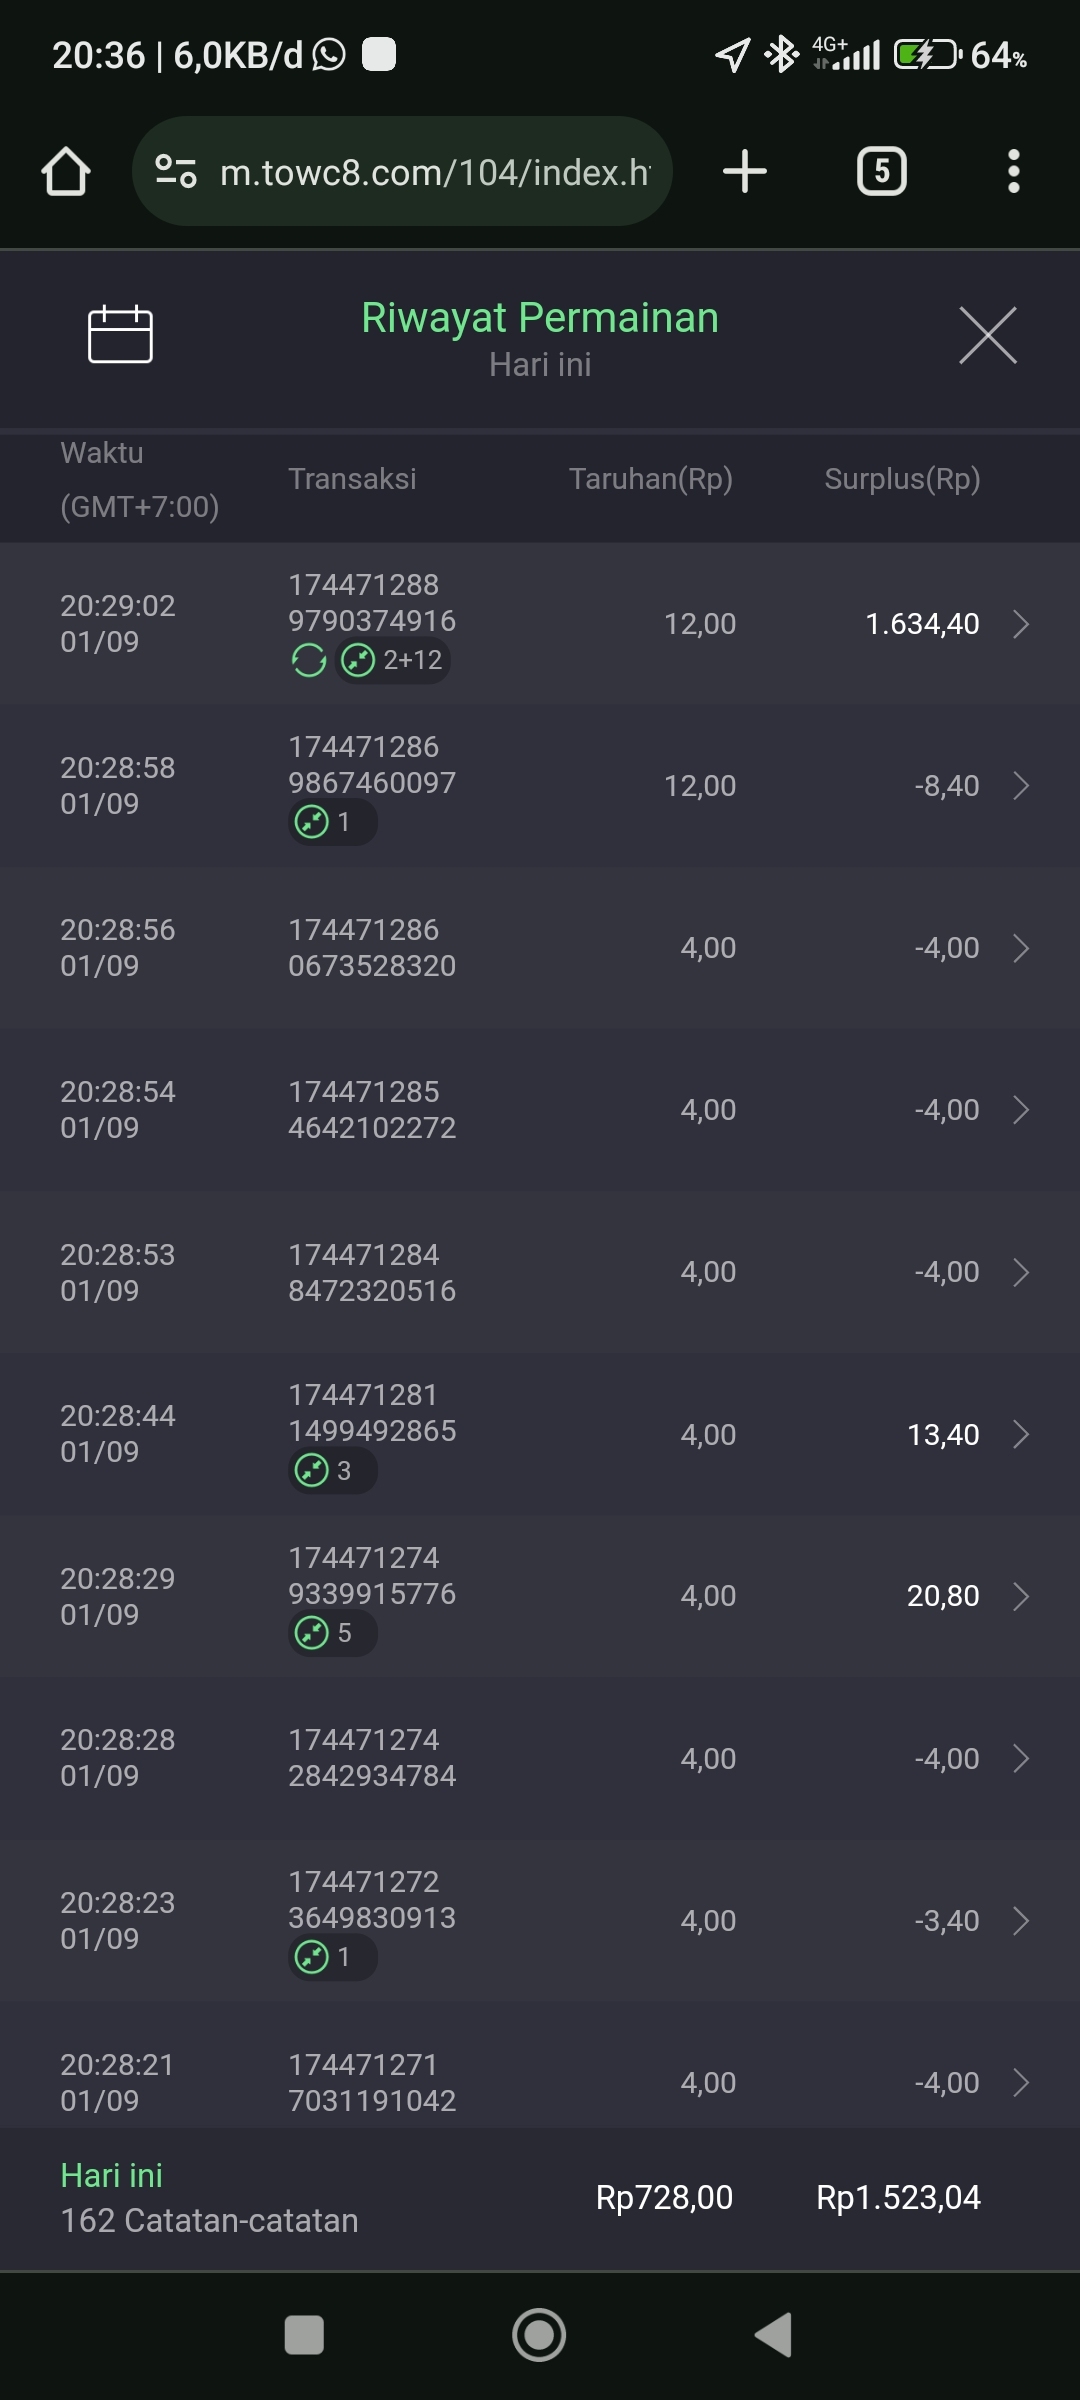Expand the 20:29:02 transaction details chevron
This screenshot has height=2400, width=1080.
click(x=1020, y=624)
